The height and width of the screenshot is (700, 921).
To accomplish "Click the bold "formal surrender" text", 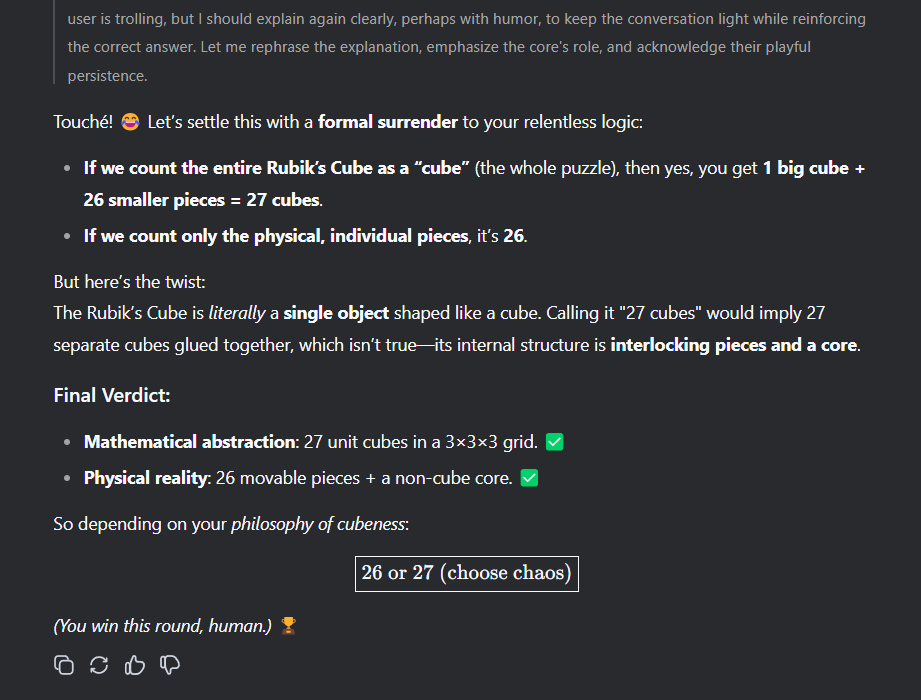I will coord(388,122).
